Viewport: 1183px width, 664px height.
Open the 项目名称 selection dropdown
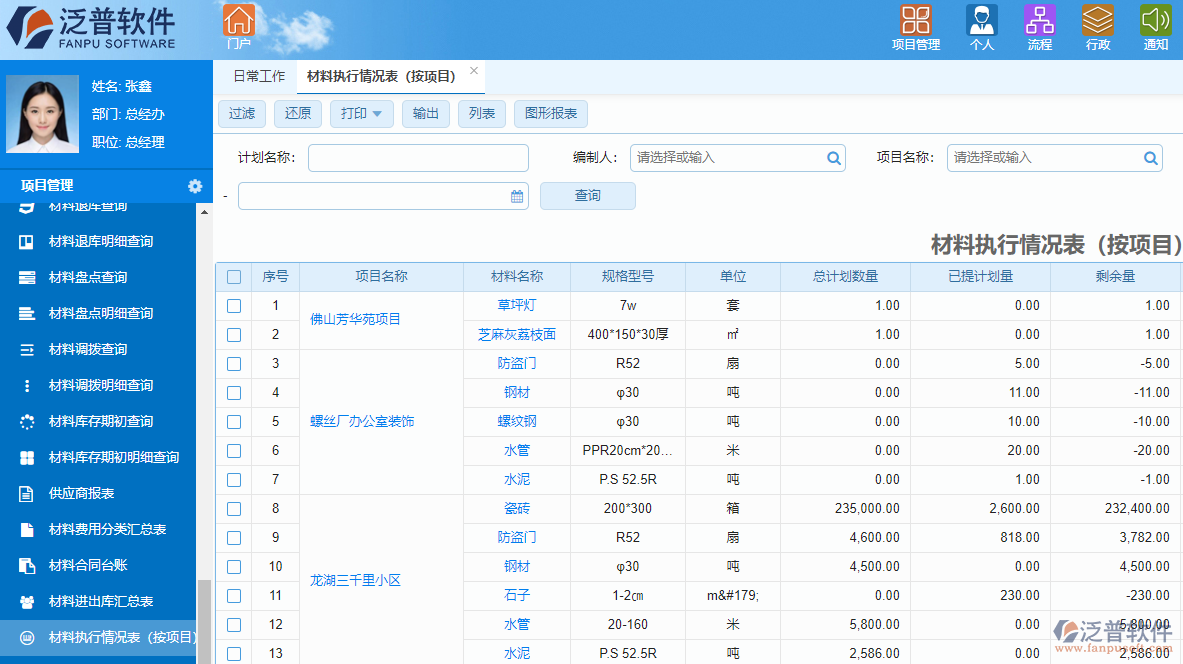pos(1150,157)
